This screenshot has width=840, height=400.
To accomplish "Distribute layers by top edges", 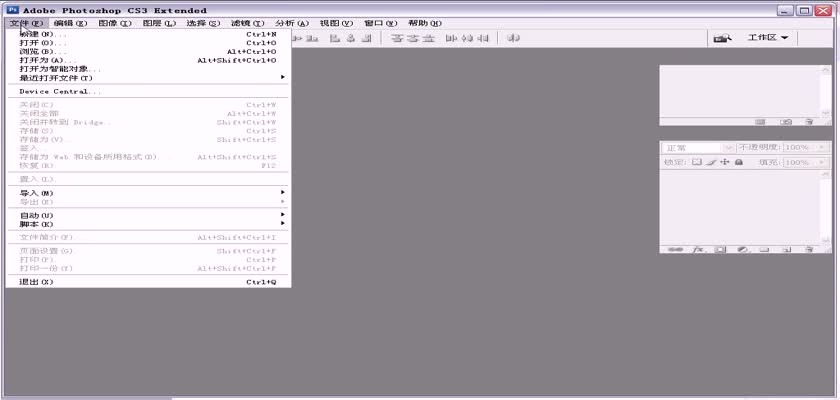I will pos(397,39).
